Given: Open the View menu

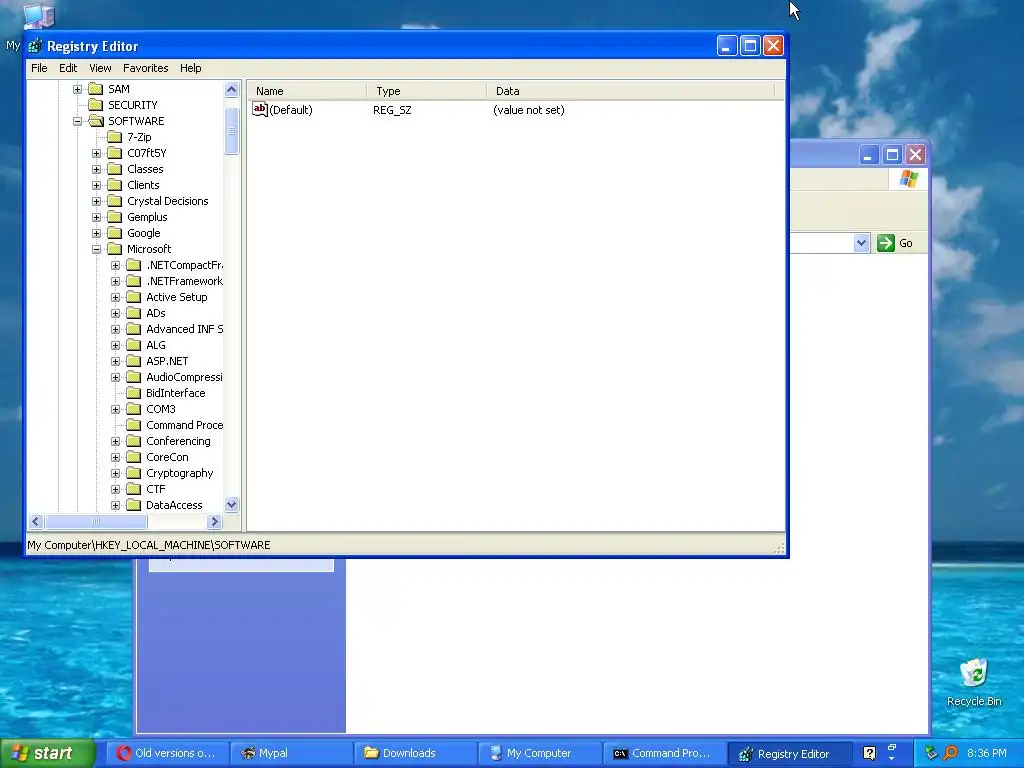Looking at the screenshot, I should tap(100, 68).
